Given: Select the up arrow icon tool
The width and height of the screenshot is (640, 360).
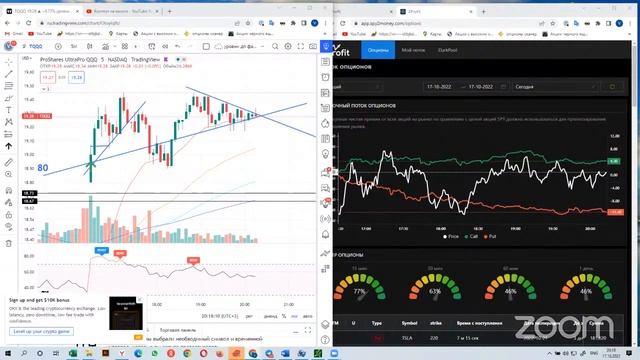Looking at the screenshot, I should click(x=9, y=146).
